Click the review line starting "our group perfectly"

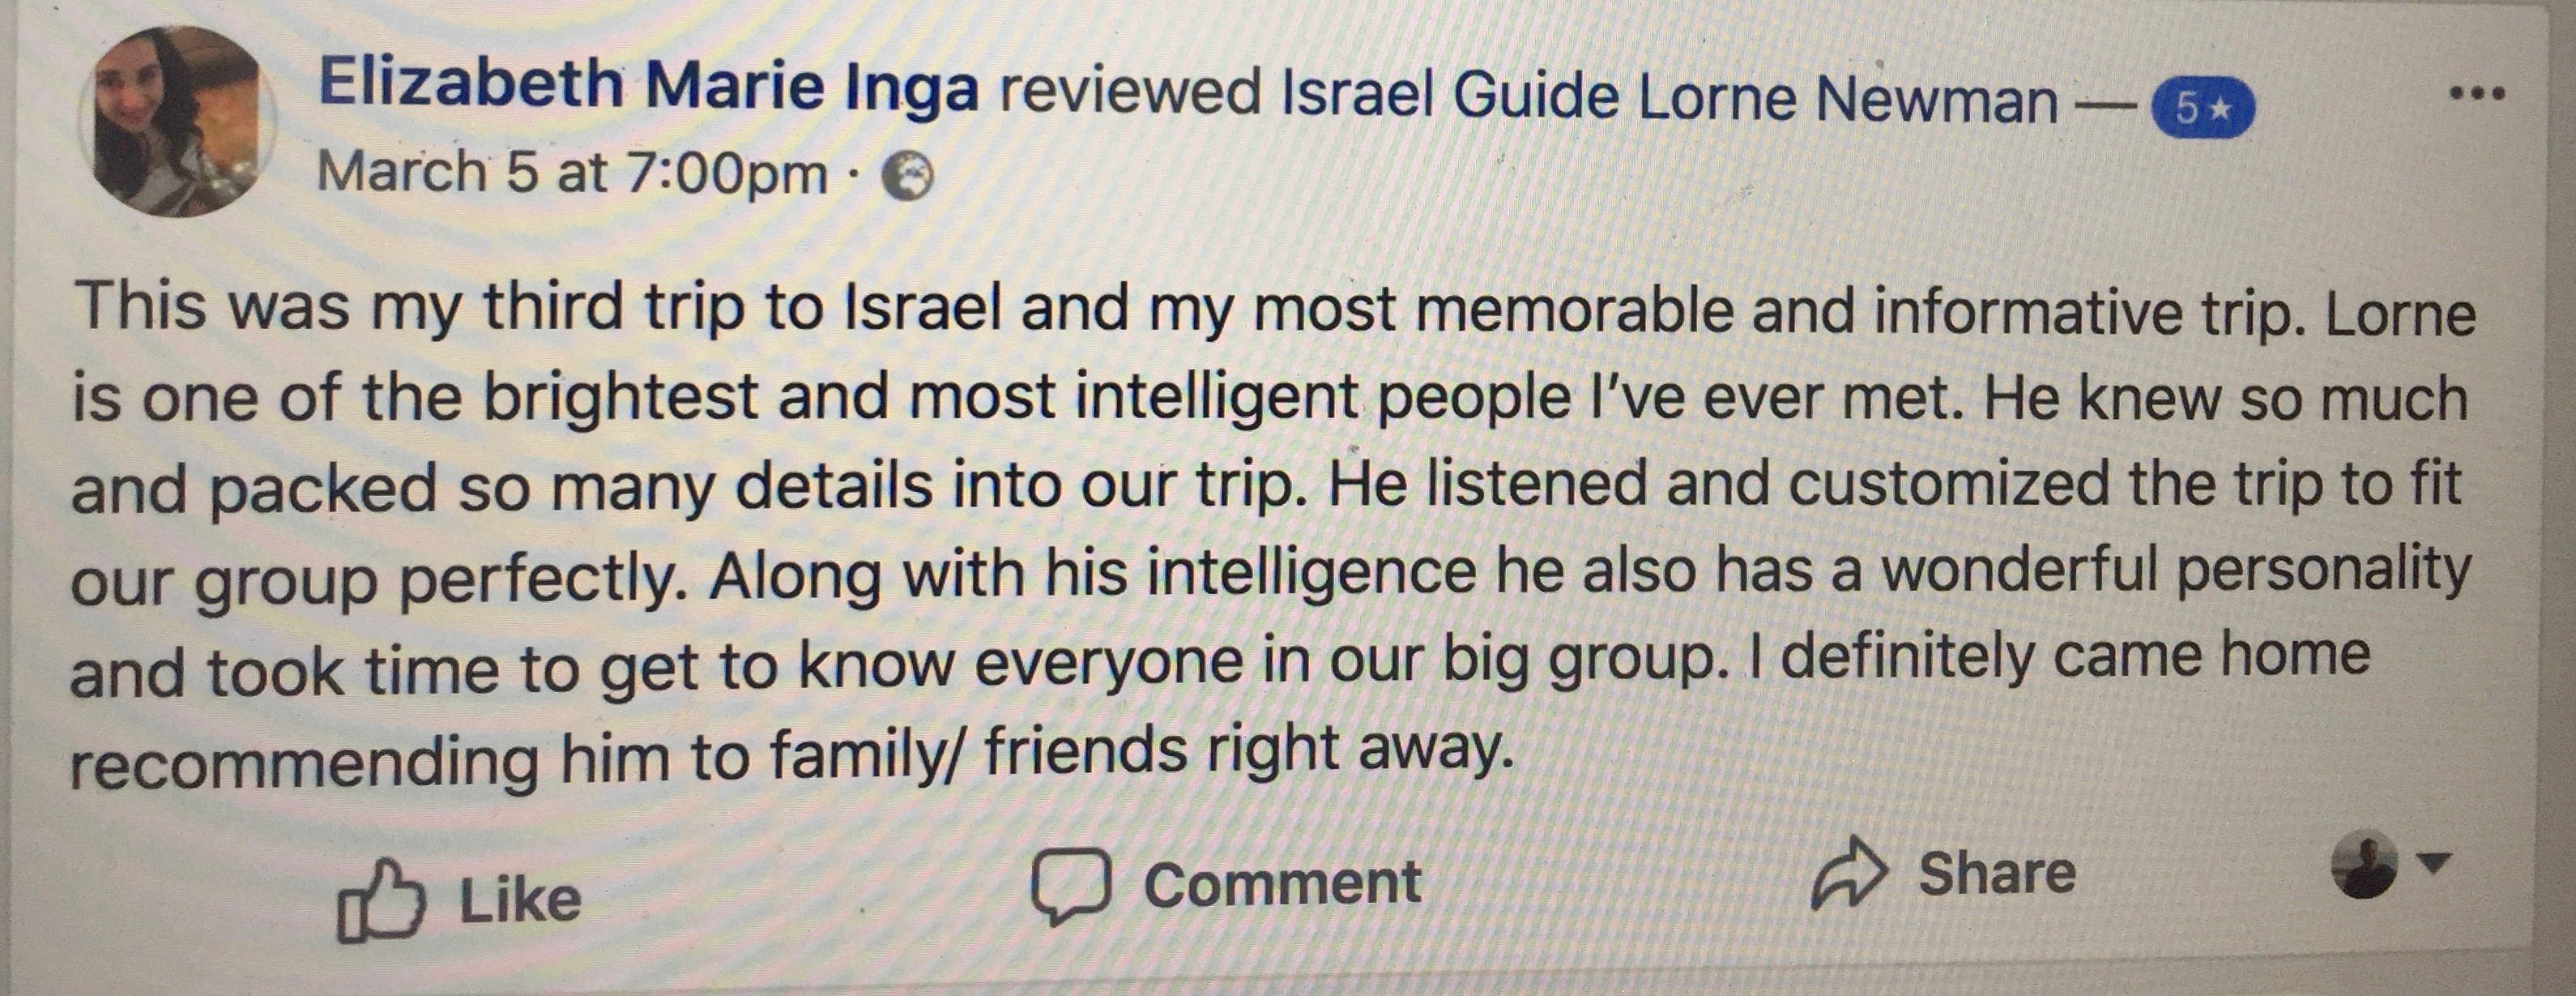point(1270,577)
